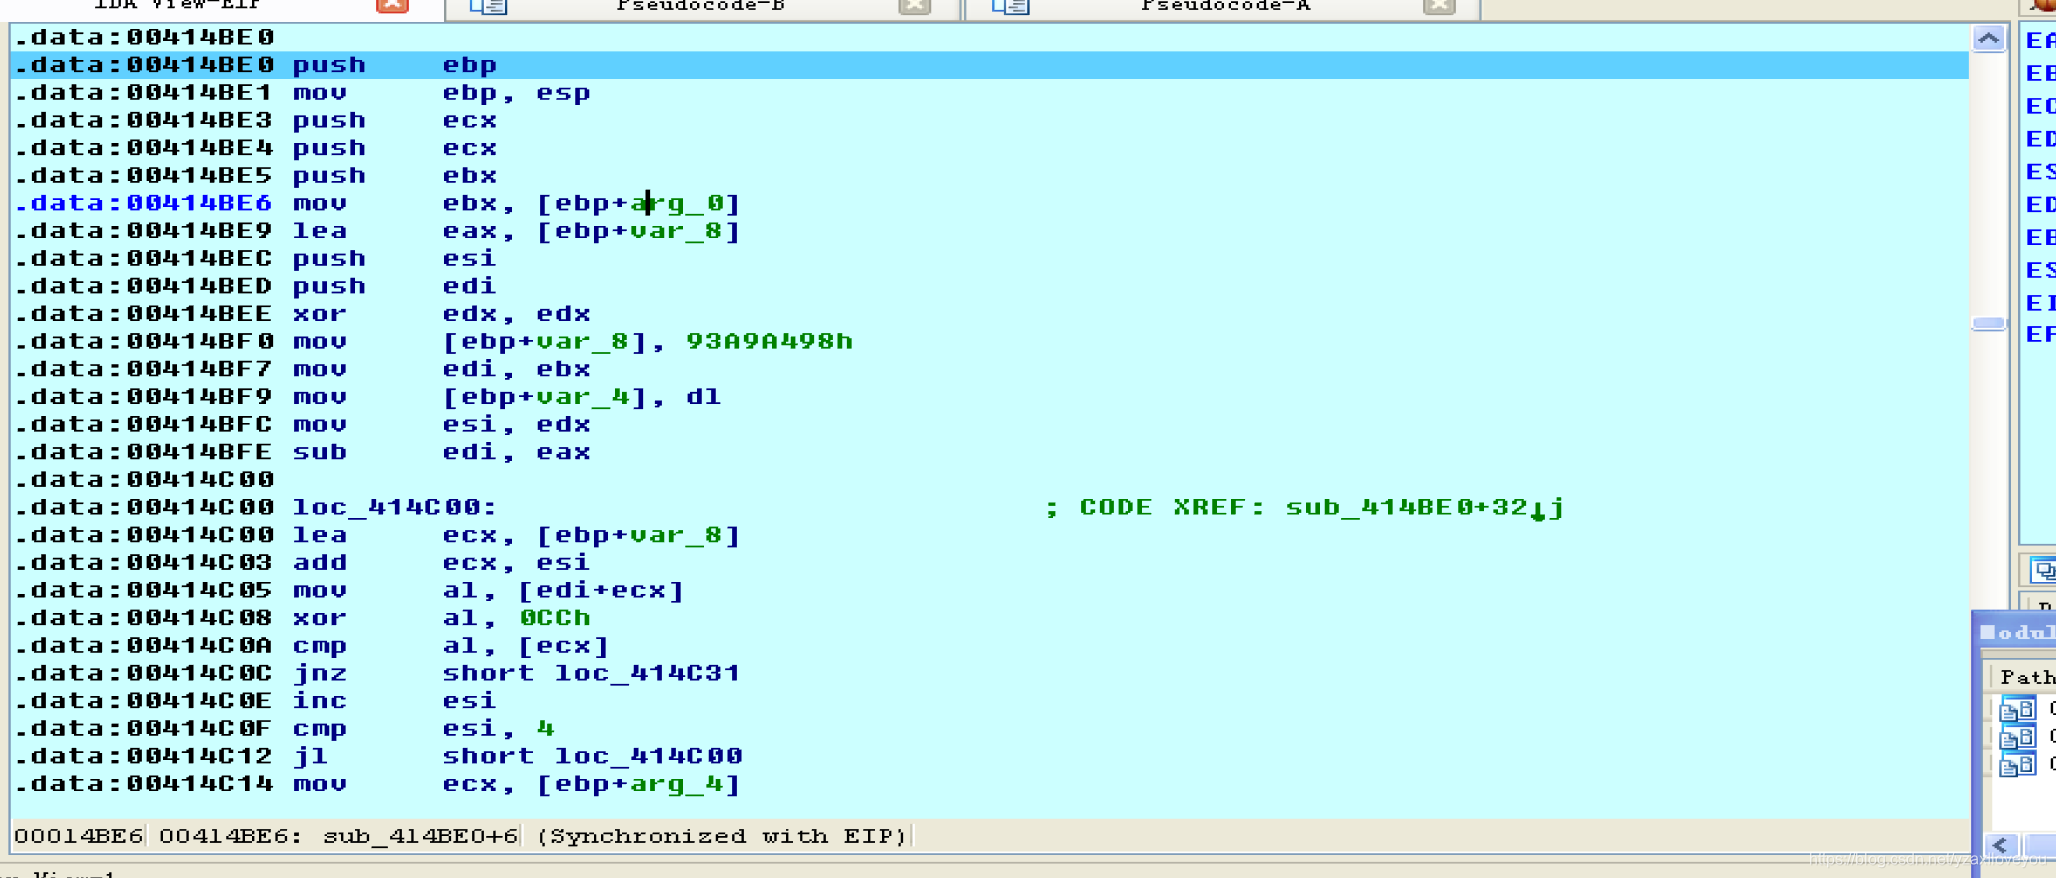The height and width of the screenshot is (878, 2056).
Task: Click the push edi line at 00414BED
Action: tap(989, 286)
